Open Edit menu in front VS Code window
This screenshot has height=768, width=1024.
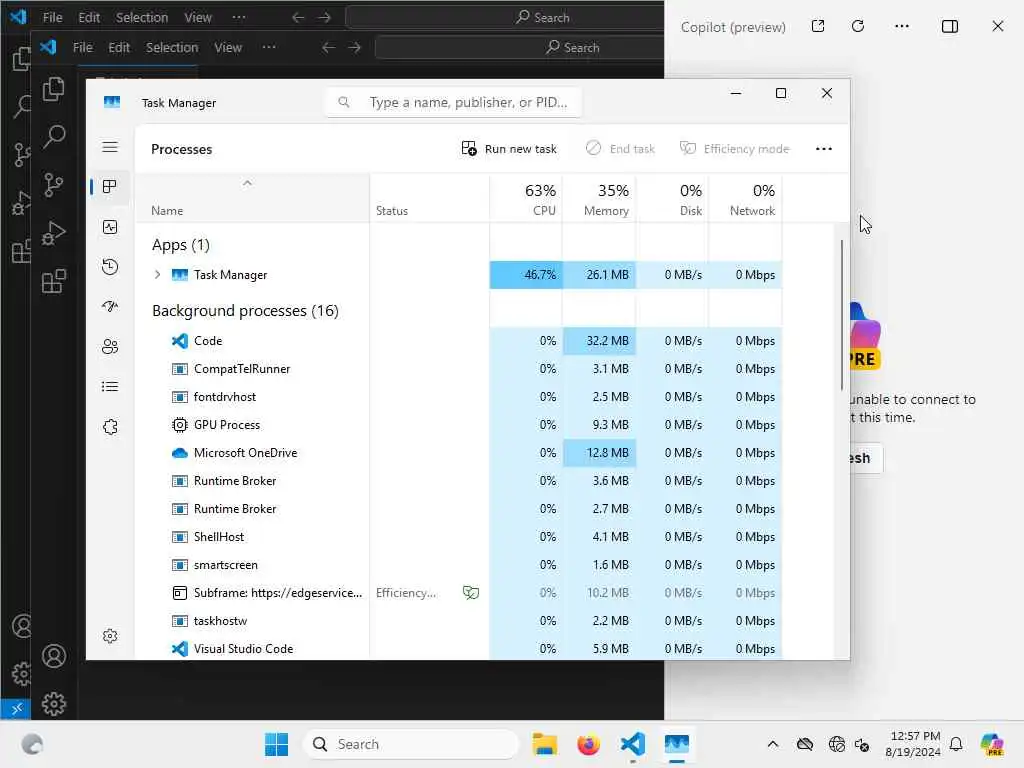pyautogui.click(x=119, y=47)
